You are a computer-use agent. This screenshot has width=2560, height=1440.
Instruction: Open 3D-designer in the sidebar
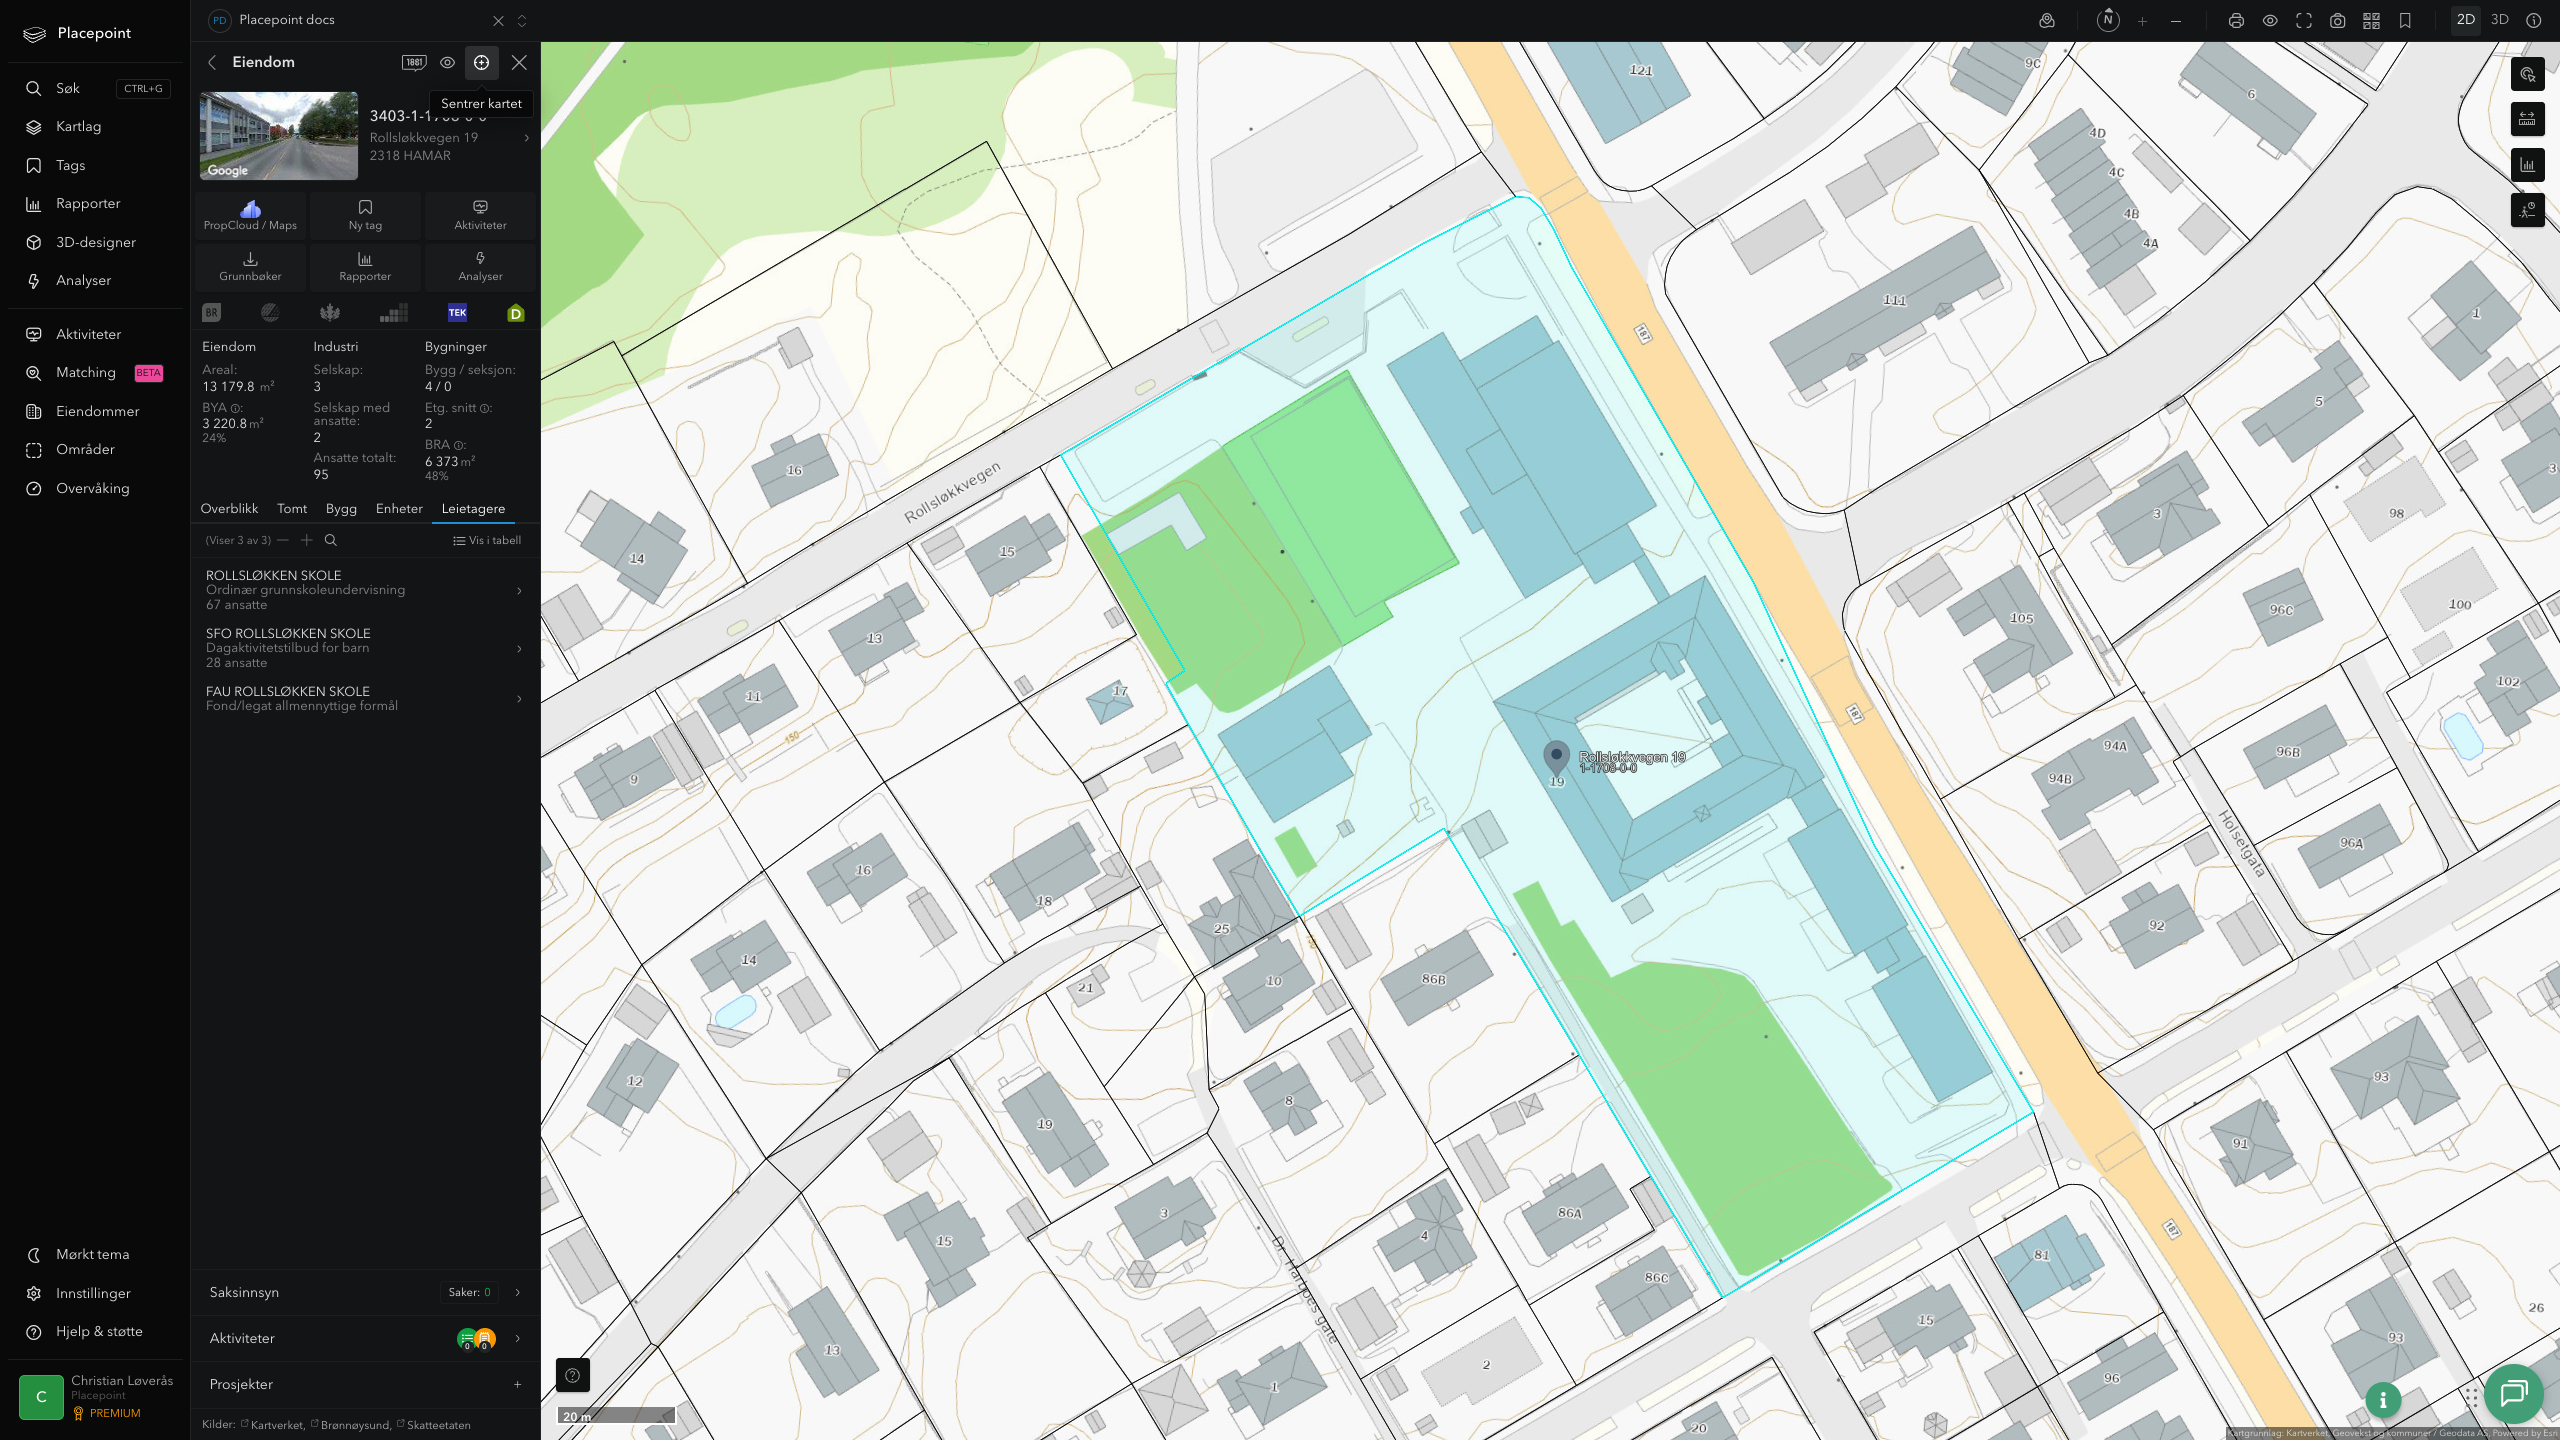pyautogui.click(x=97, y=242)
